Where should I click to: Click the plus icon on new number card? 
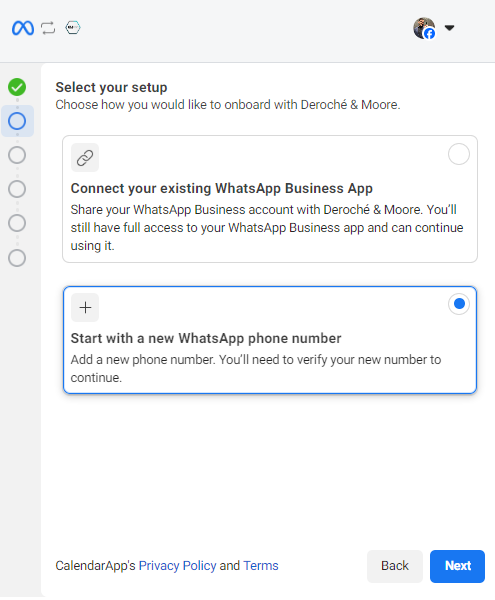(x=85, y=308)
